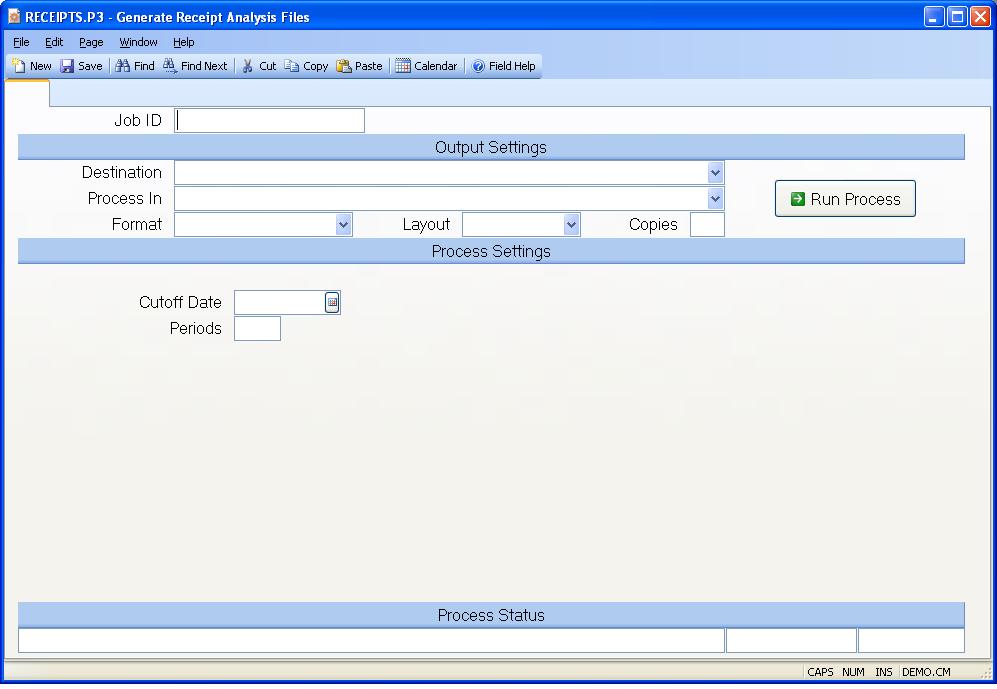Open the Layout dropdown

(570, 224)
